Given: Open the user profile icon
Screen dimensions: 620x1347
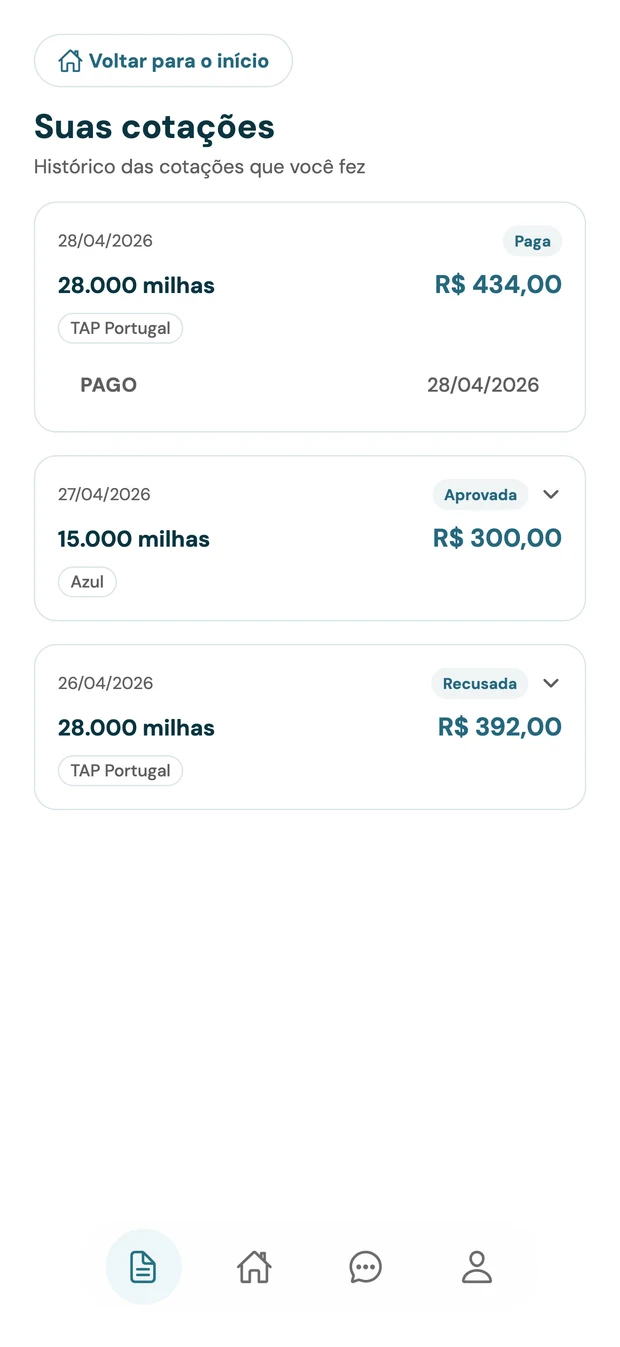Looking at the screenshot, I should (477, 1267).
